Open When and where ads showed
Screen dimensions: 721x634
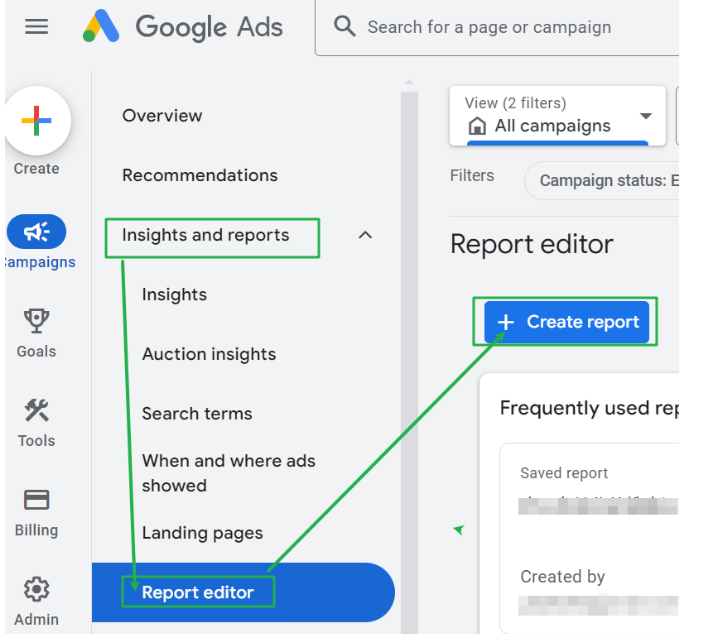tap(229, 473)
